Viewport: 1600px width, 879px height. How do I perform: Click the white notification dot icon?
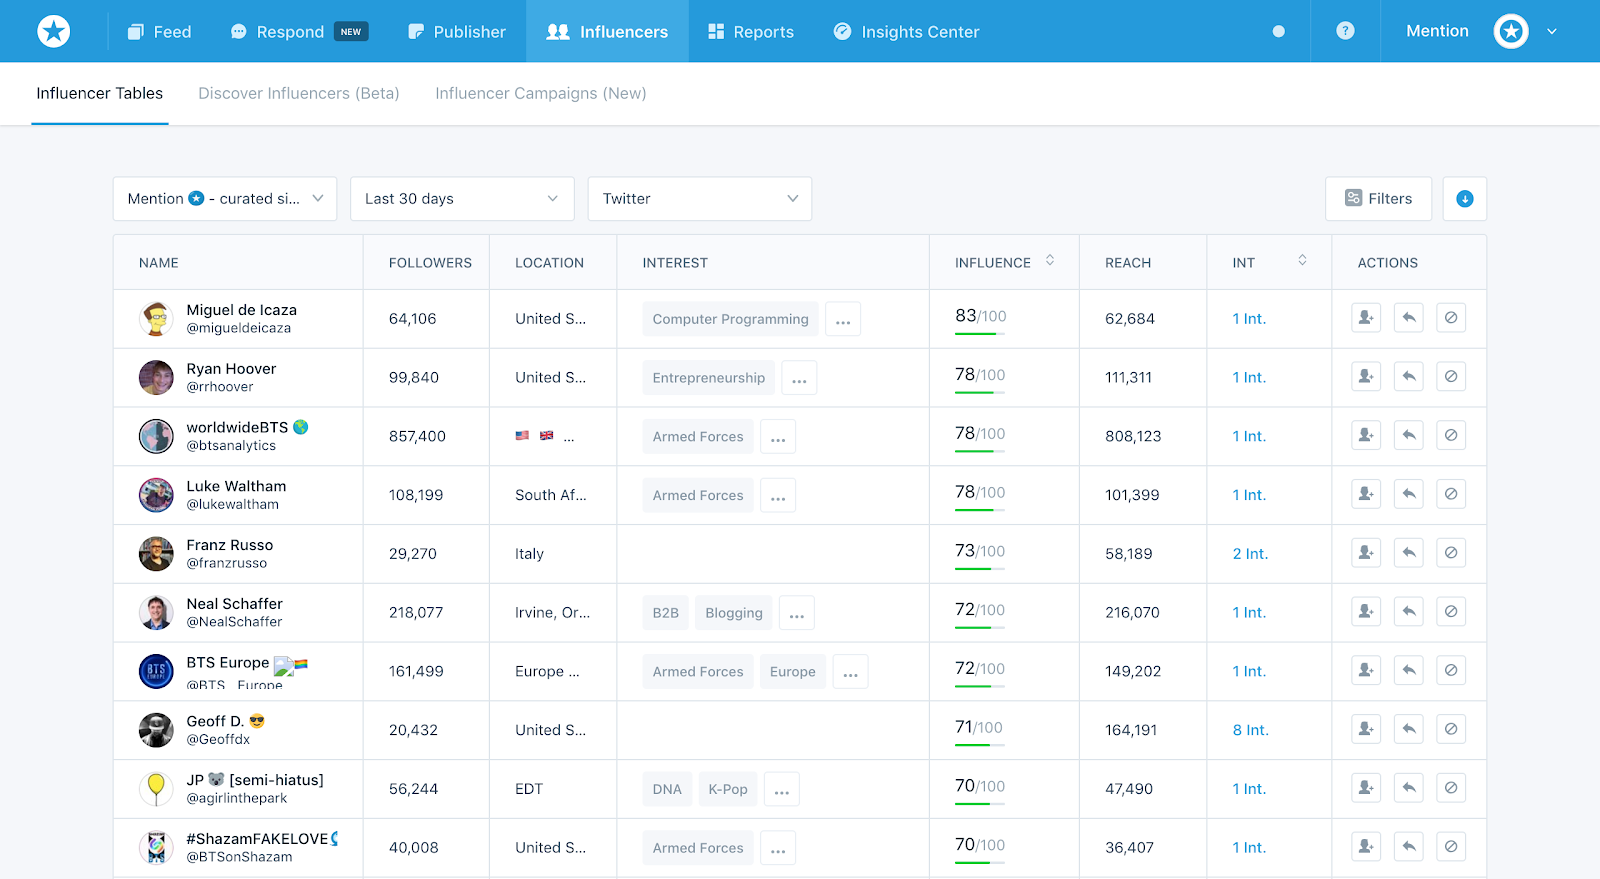tap(1278, 31)
